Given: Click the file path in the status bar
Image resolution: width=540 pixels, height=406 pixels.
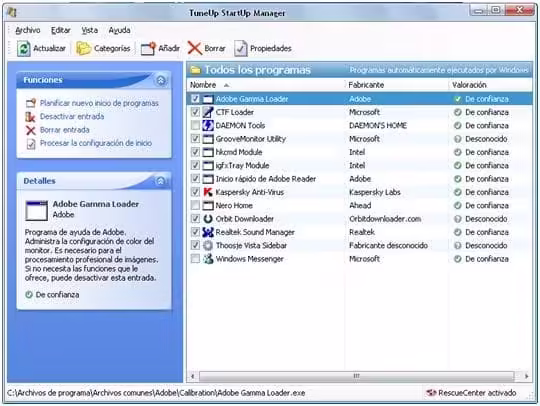Looking at the screenshot, I should point(156,393).
